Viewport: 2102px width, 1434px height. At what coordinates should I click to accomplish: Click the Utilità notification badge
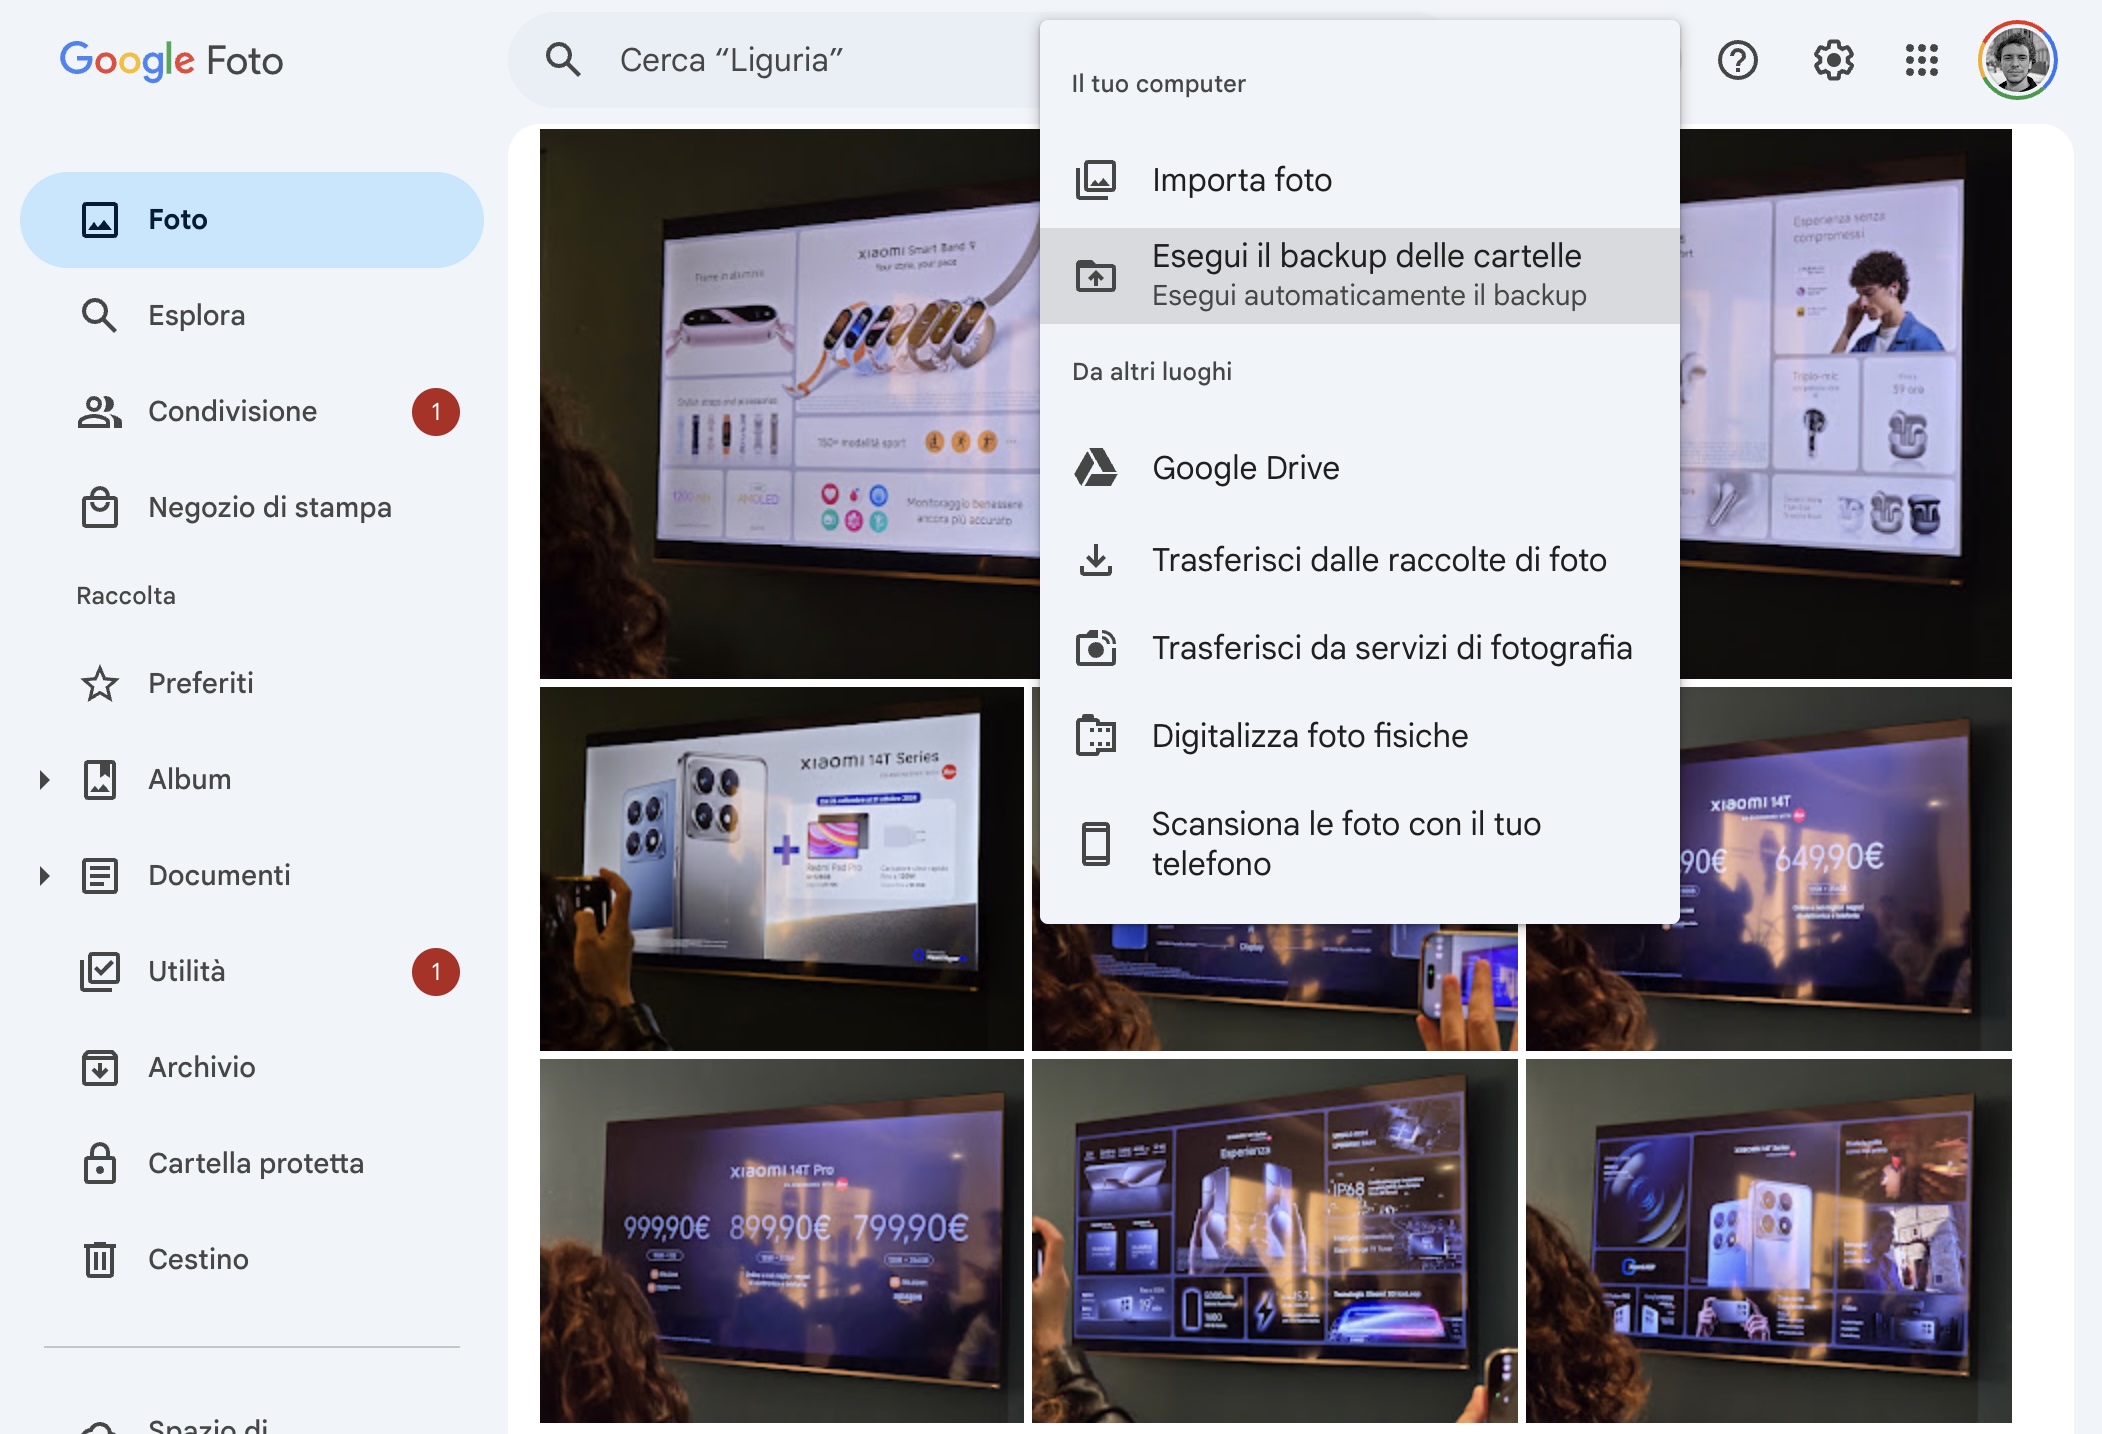(x=436, y=972)
